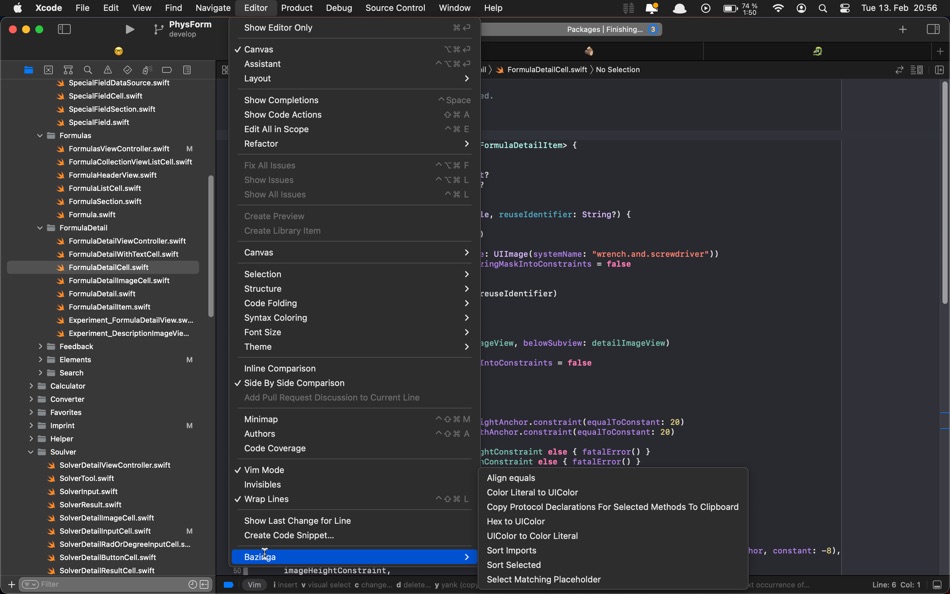
Task: Open macOS Control Center icon
Action: coord(845,8)
